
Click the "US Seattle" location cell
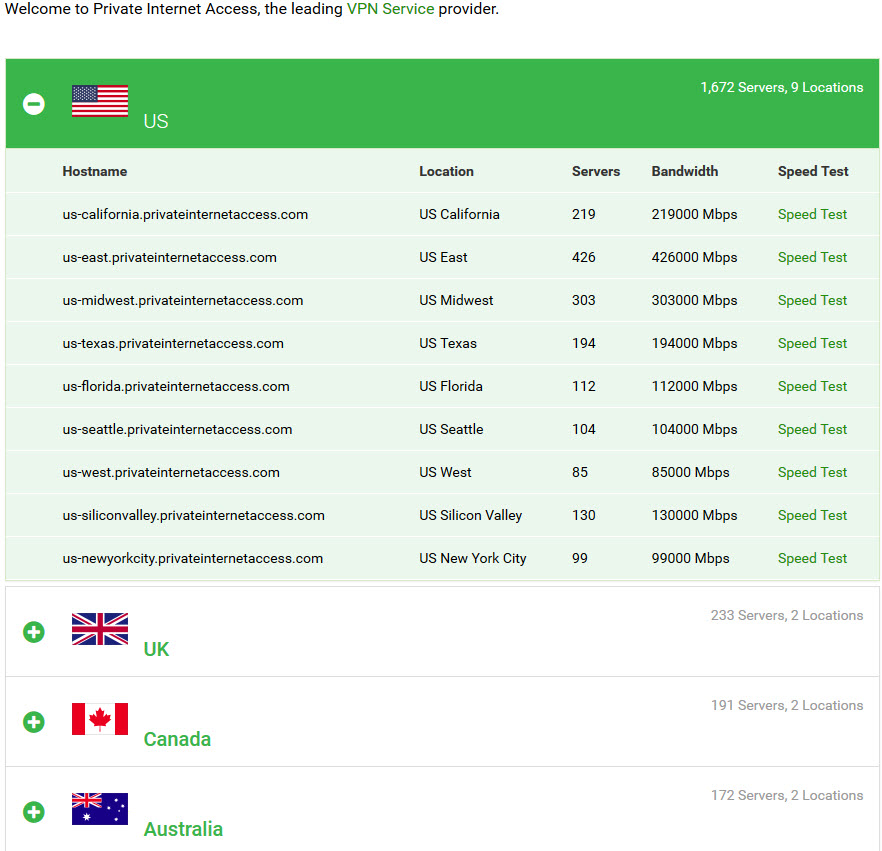coord(451,429)
